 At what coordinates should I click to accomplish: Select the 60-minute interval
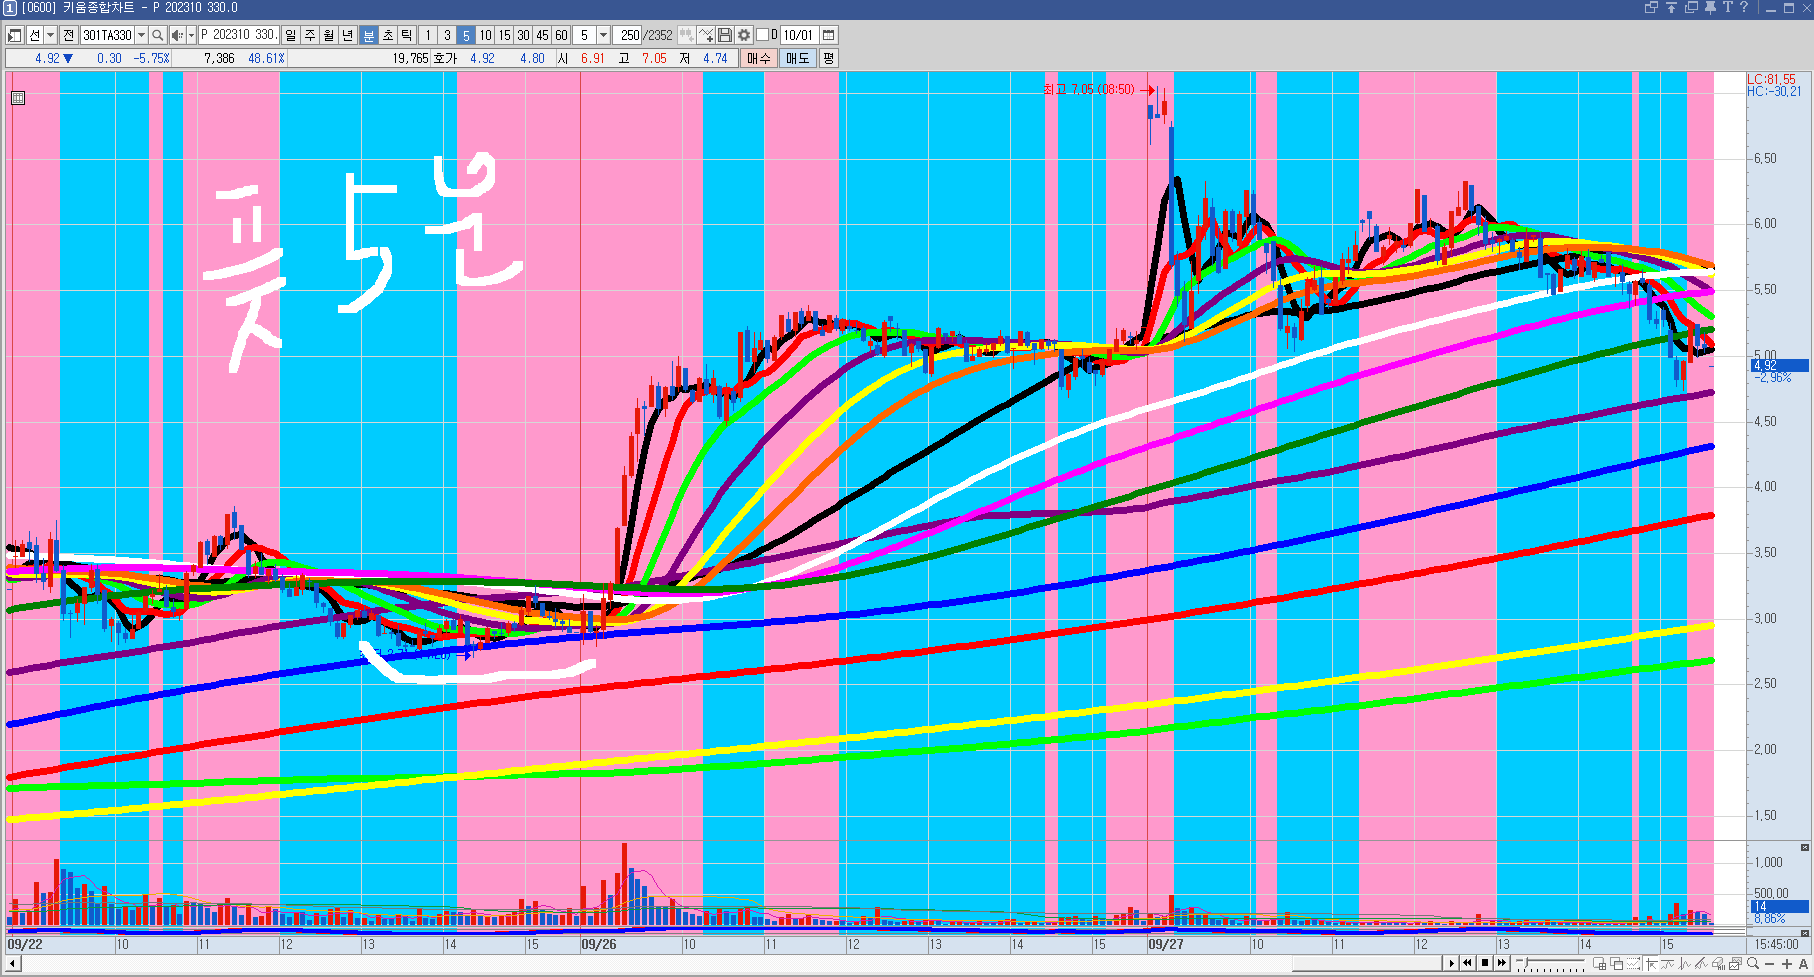click(561, 35)
